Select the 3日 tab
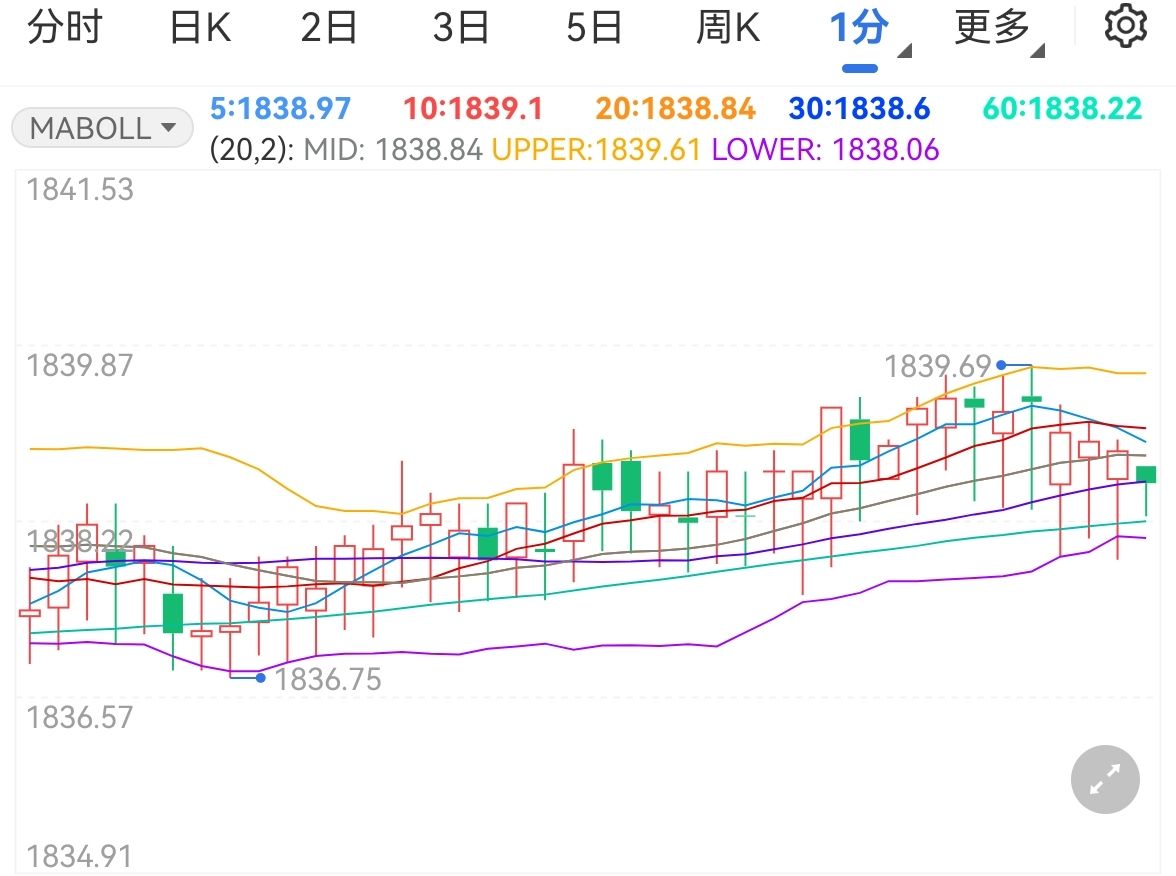1176x876 pixels. pos(460,28)
